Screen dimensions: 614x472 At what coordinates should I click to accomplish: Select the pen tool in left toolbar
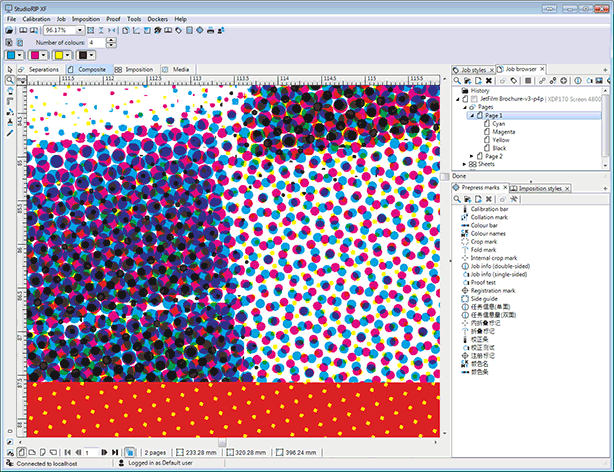click(x=10, y=133)
